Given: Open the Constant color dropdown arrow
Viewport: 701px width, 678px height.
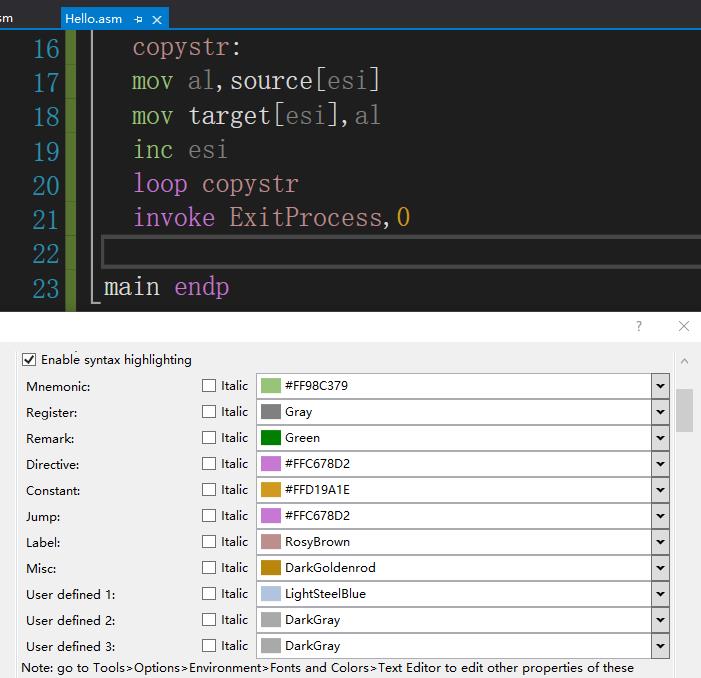Looking at the screenshot, I should (660, 489).
